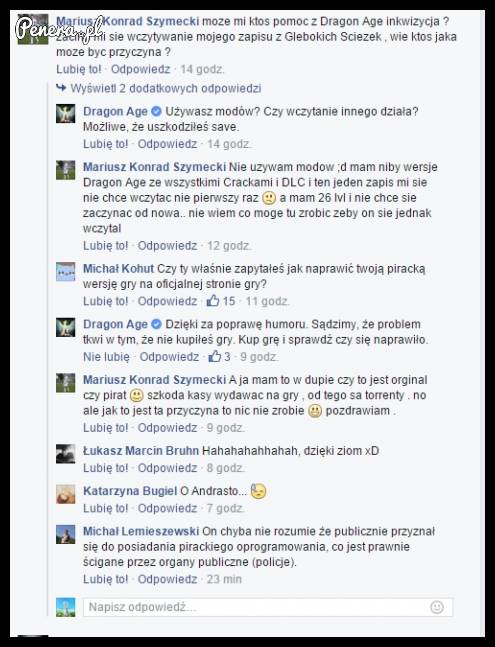Open the Penera.pl logo watermark

(x=59, y=28)
